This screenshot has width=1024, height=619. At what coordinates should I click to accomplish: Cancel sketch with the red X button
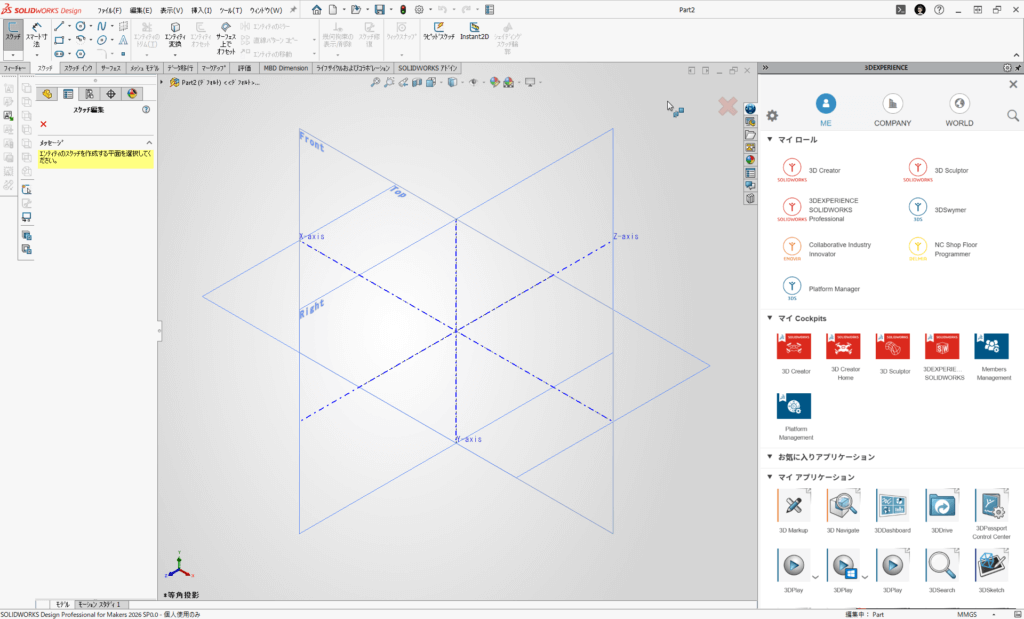(43, 124)
